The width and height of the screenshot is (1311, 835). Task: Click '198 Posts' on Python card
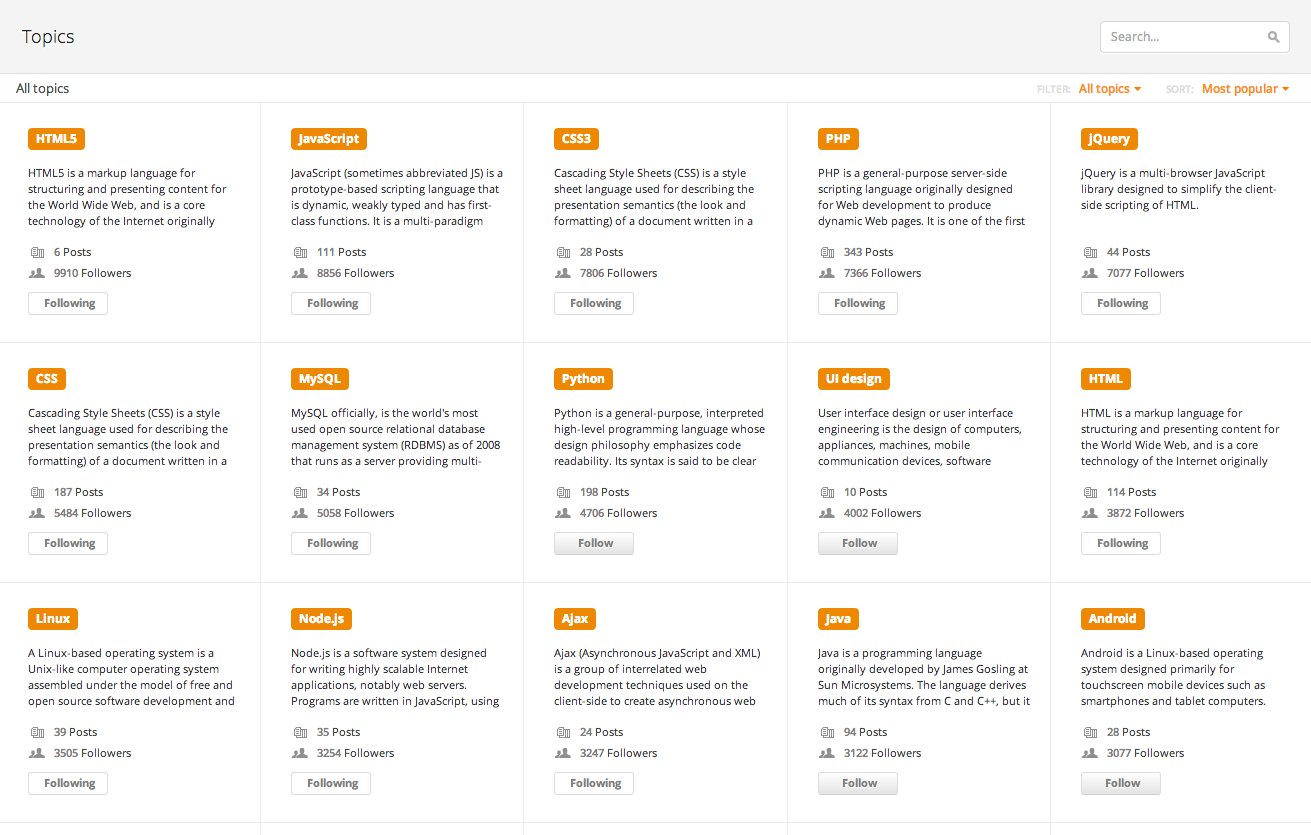[x=604, y=492]
